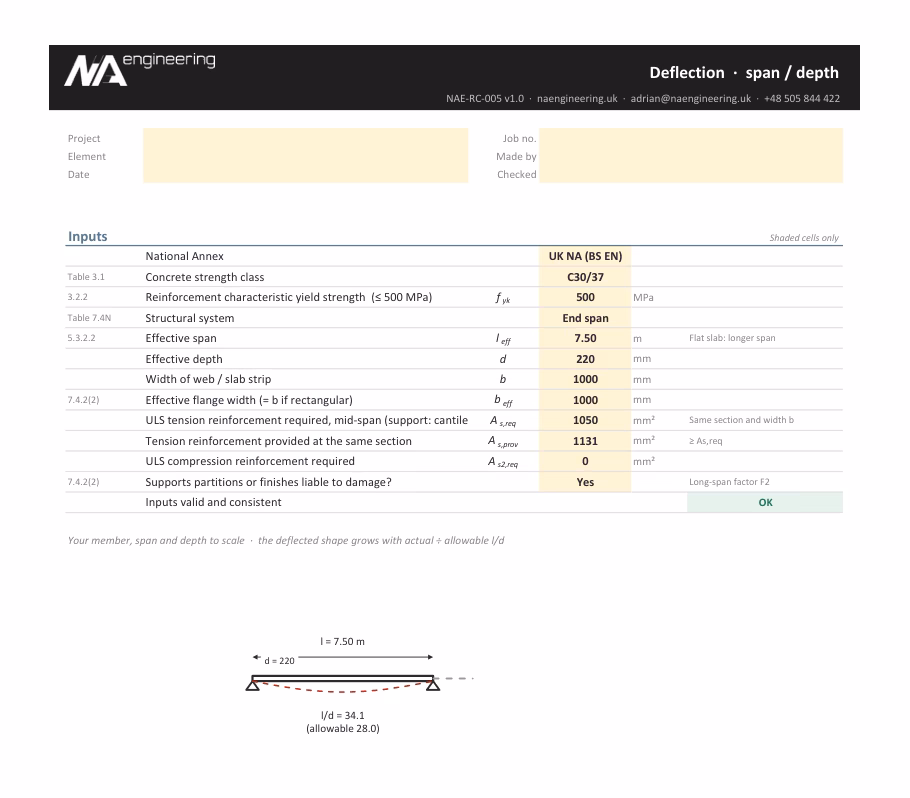
Task: Click the 'Inputs valid and consistent' label
Action: coord(213,502)
